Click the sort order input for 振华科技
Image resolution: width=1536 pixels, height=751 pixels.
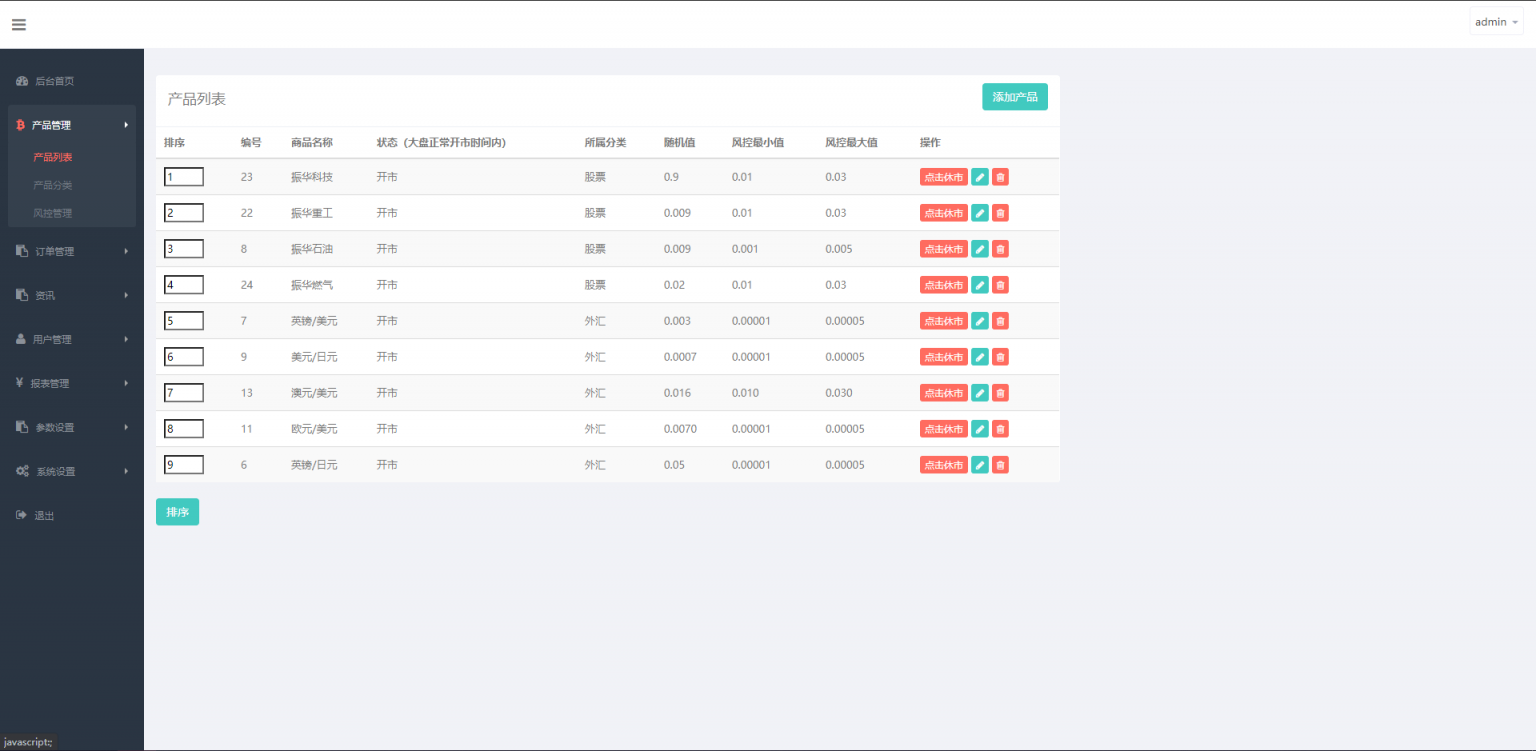(184, 177)
